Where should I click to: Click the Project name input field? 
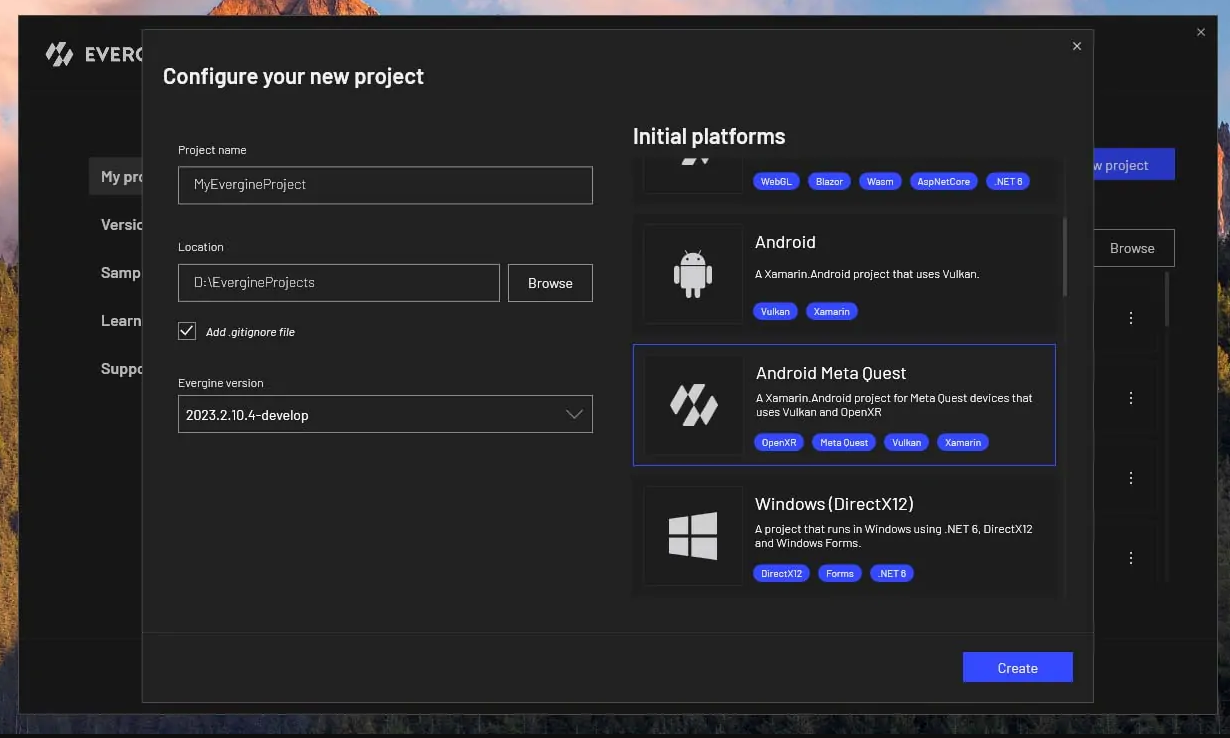coord(385,185)
